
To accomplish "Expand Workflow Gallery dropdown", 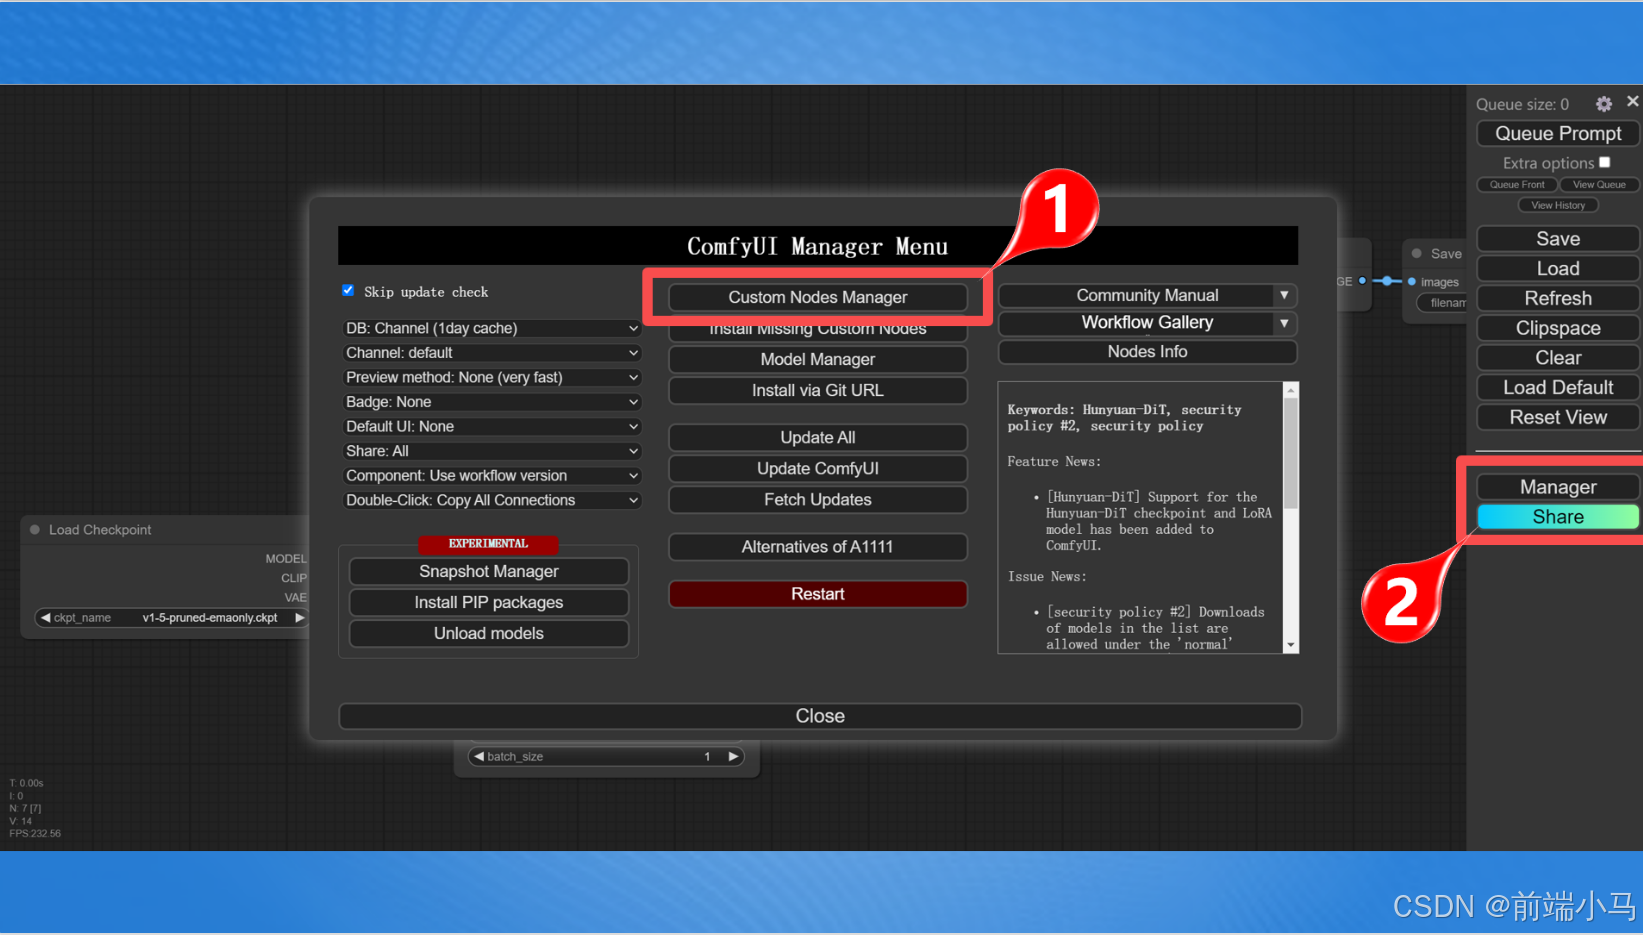I will point(1284,323).
